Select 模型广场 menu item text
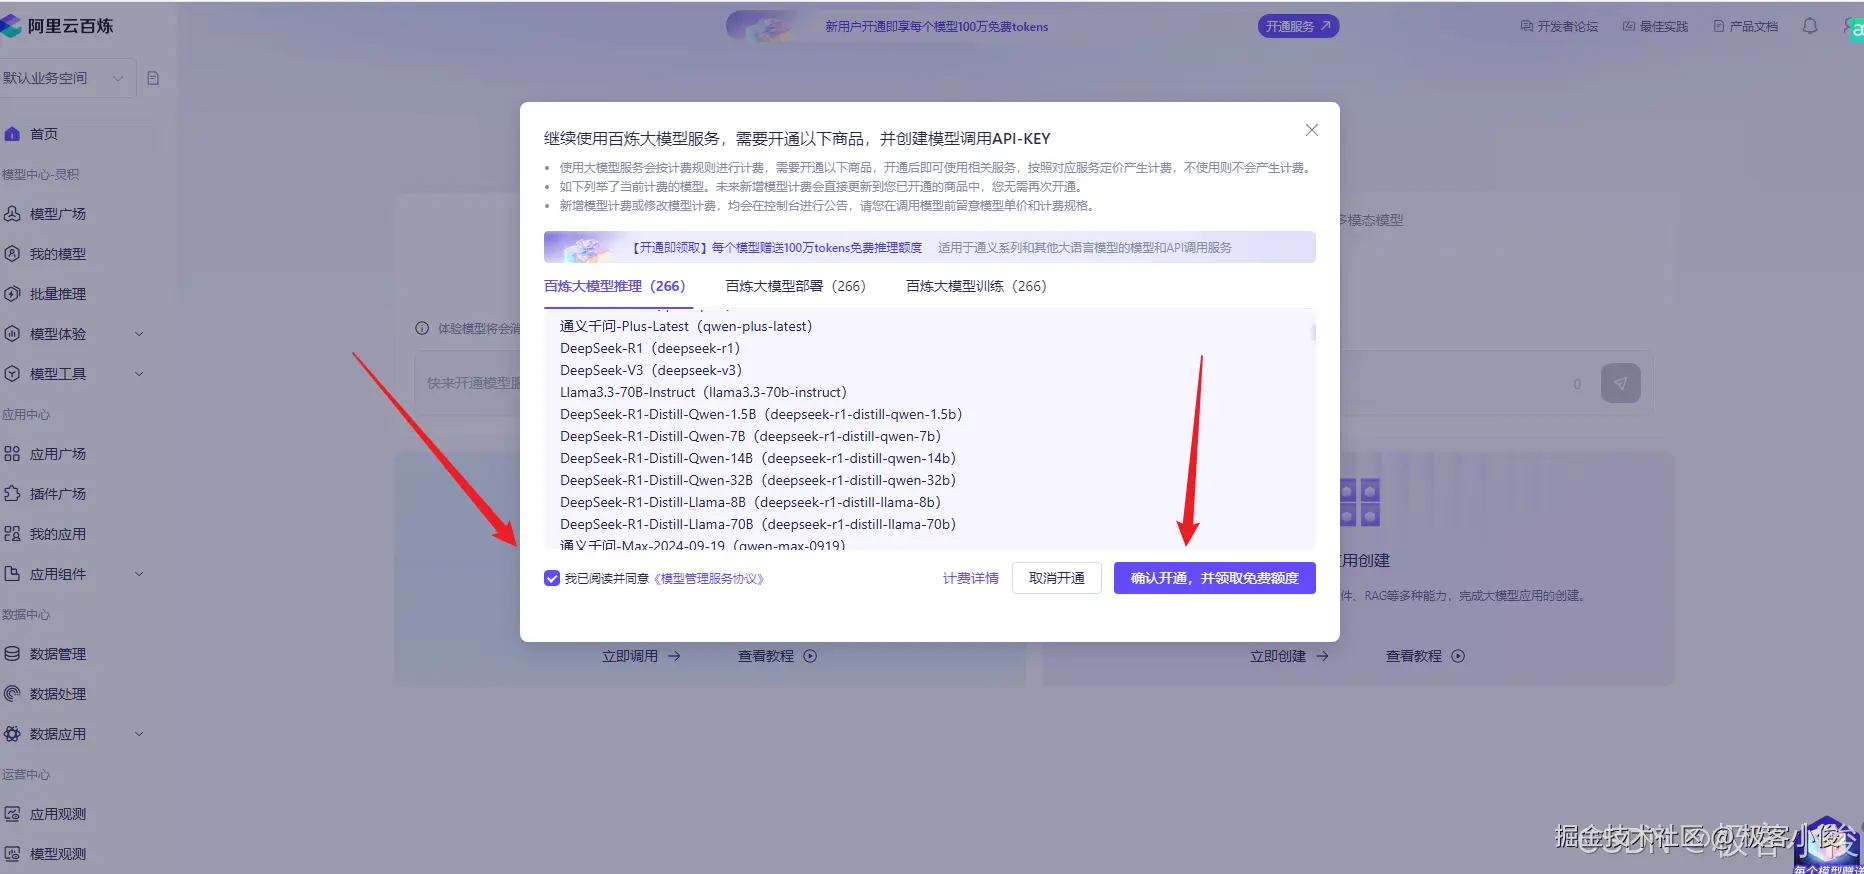 point(58,214)
